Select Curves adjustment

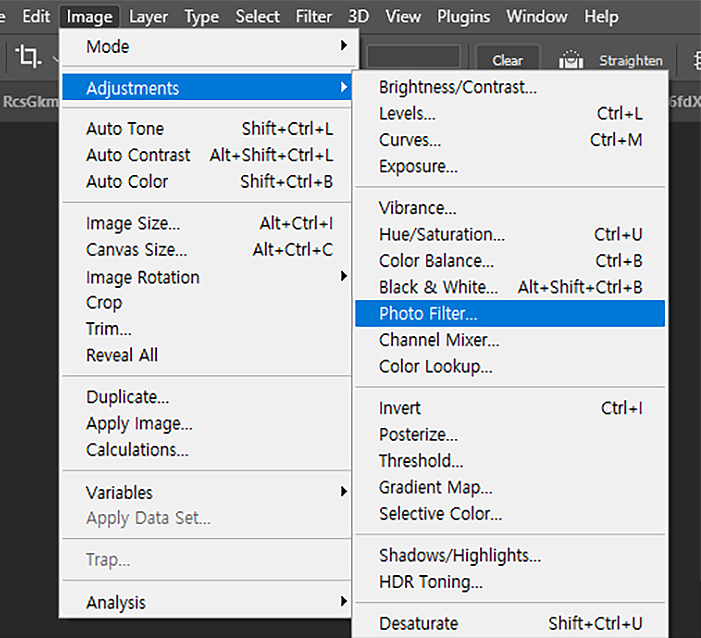click(510, 140)
